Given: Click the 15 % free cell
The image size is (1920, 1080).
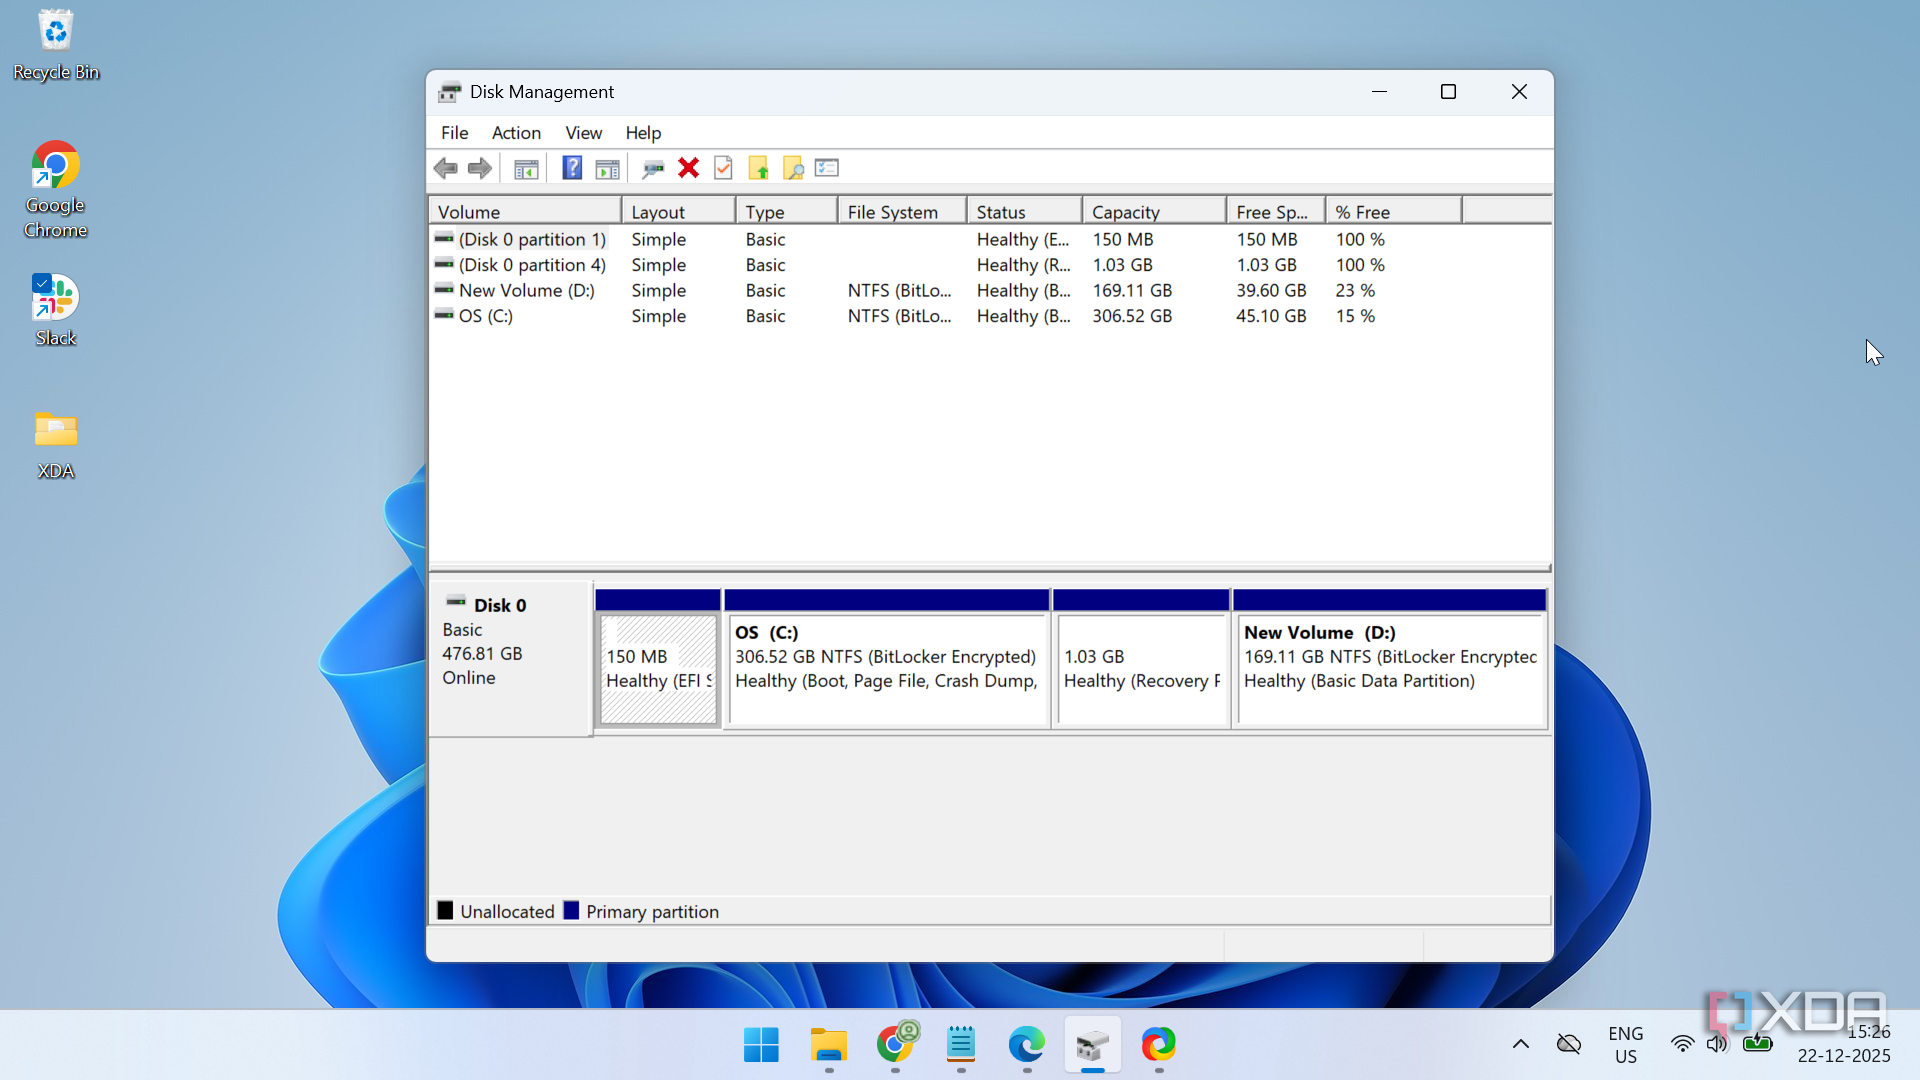Looking at the screenshot, I should click(x=1355, y=316).
